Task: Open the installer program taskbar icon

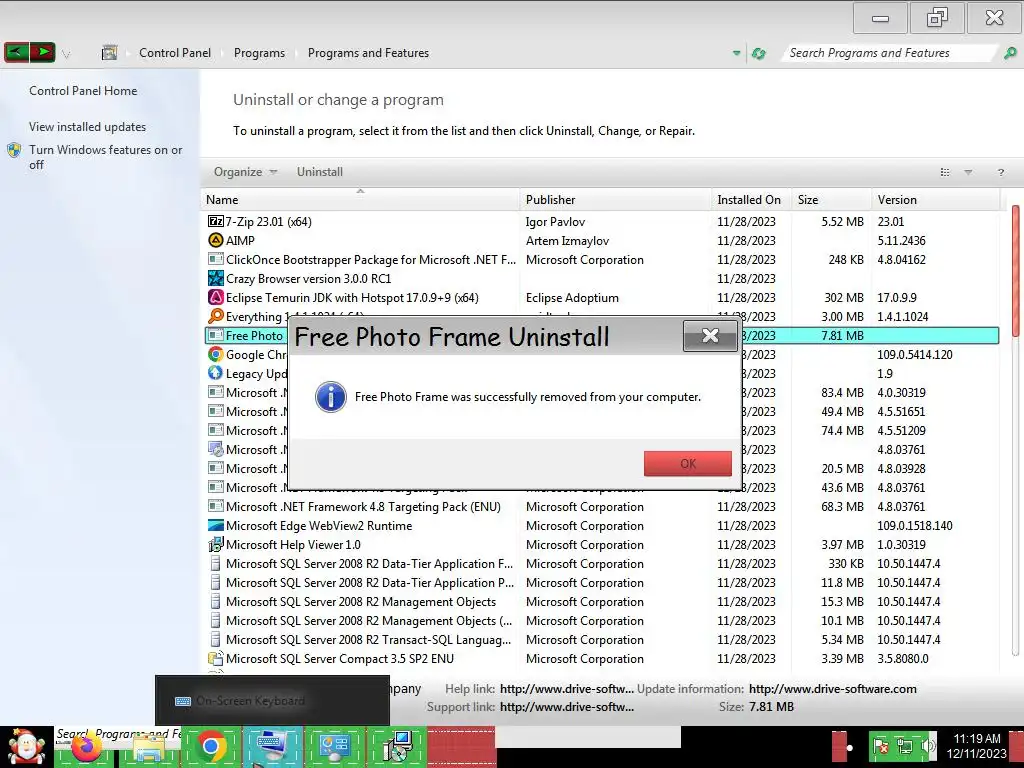Action: click(396, 746)
